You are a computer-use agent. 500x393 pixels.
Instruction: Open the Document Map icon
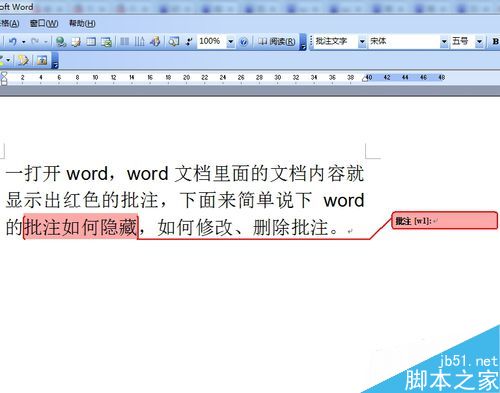click(x=173, y=42)
